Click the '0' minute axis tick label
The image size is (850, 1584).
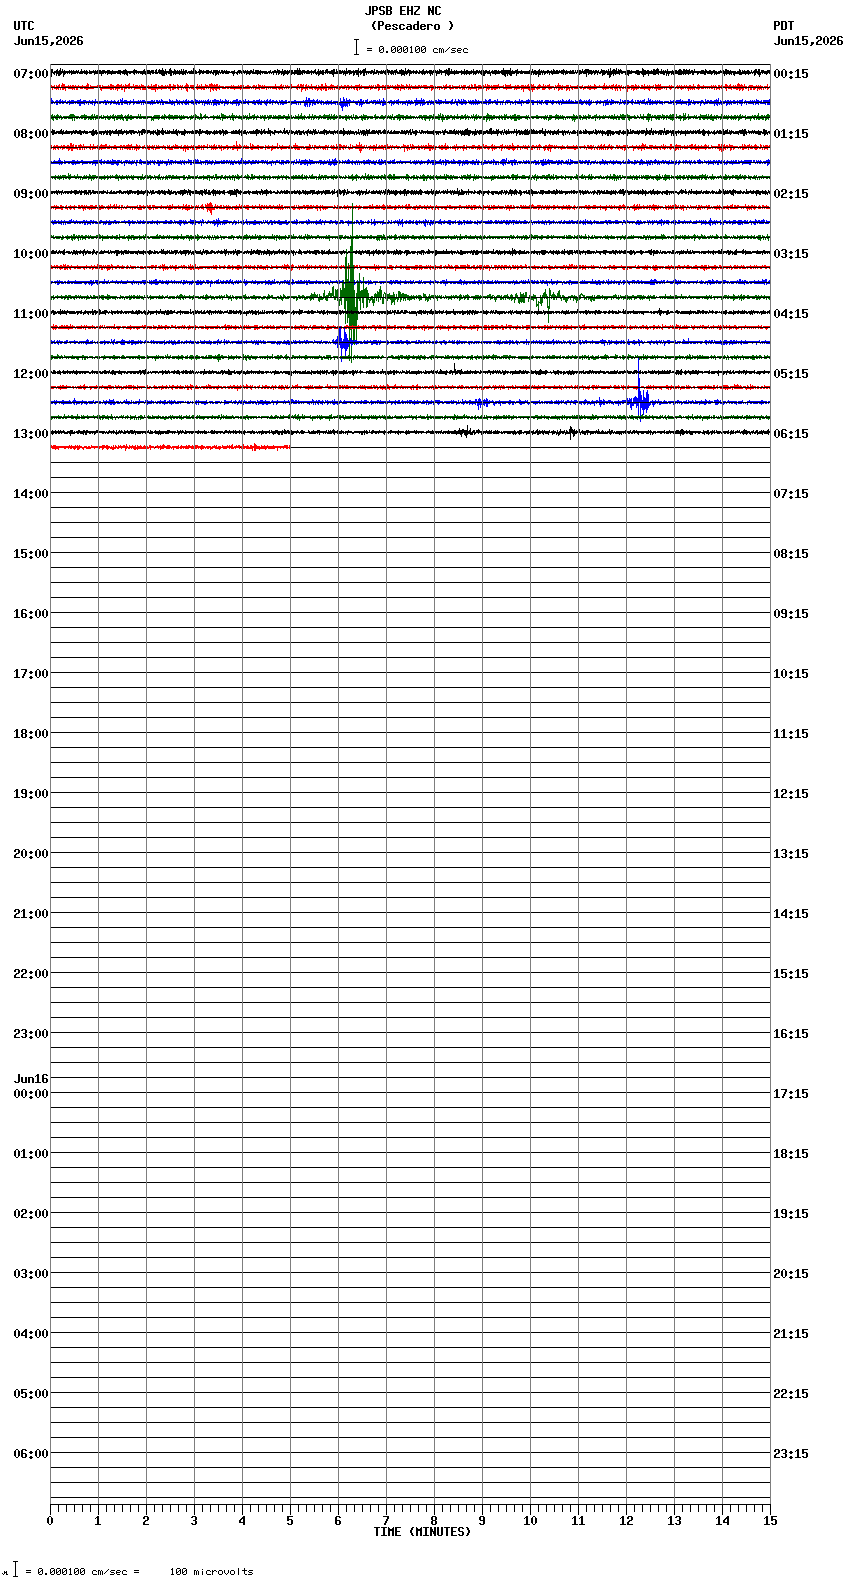50,1521
